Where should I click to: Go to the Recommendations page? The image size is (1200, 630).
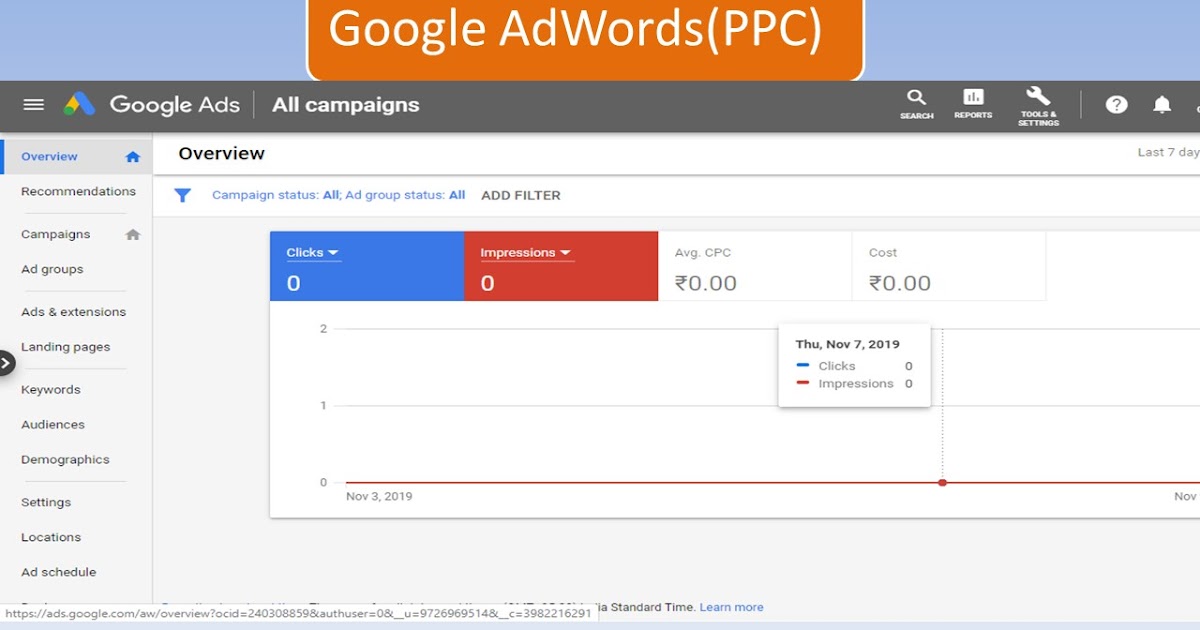click(x=78, y=191)
